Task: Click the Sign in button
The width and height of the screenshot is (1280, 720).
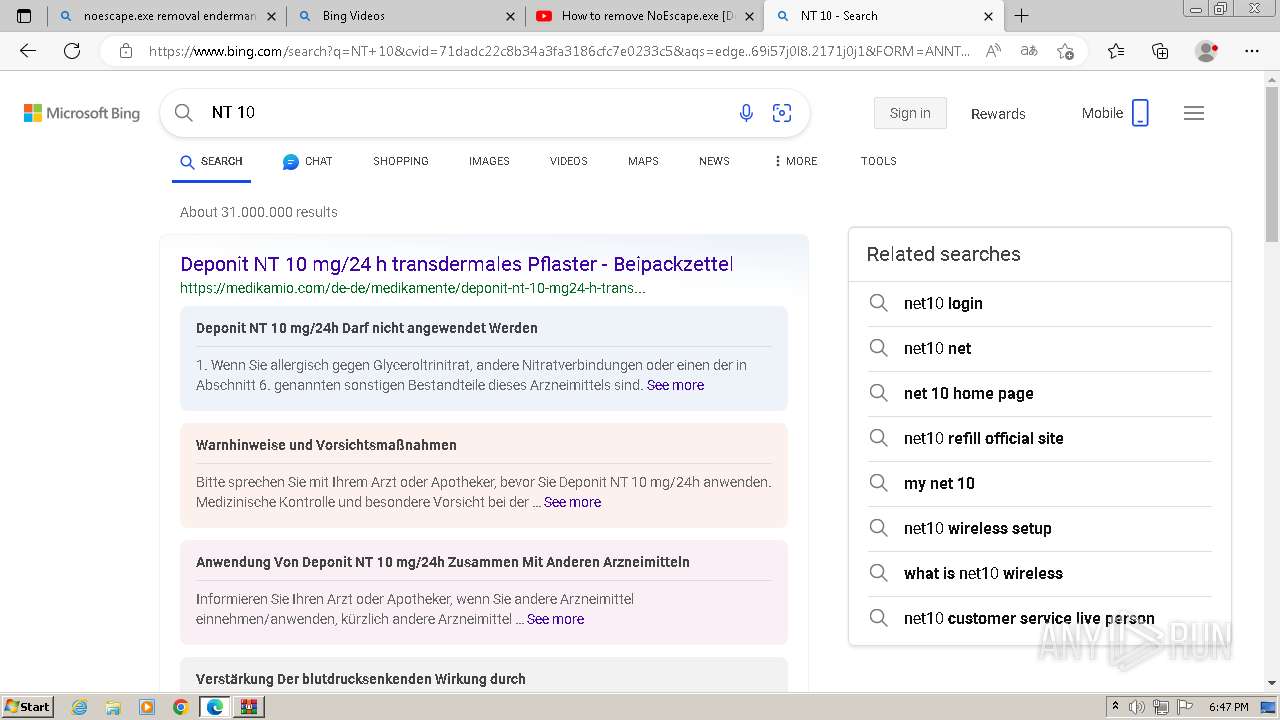Action: pyautogui.click(x=910, y=113)
